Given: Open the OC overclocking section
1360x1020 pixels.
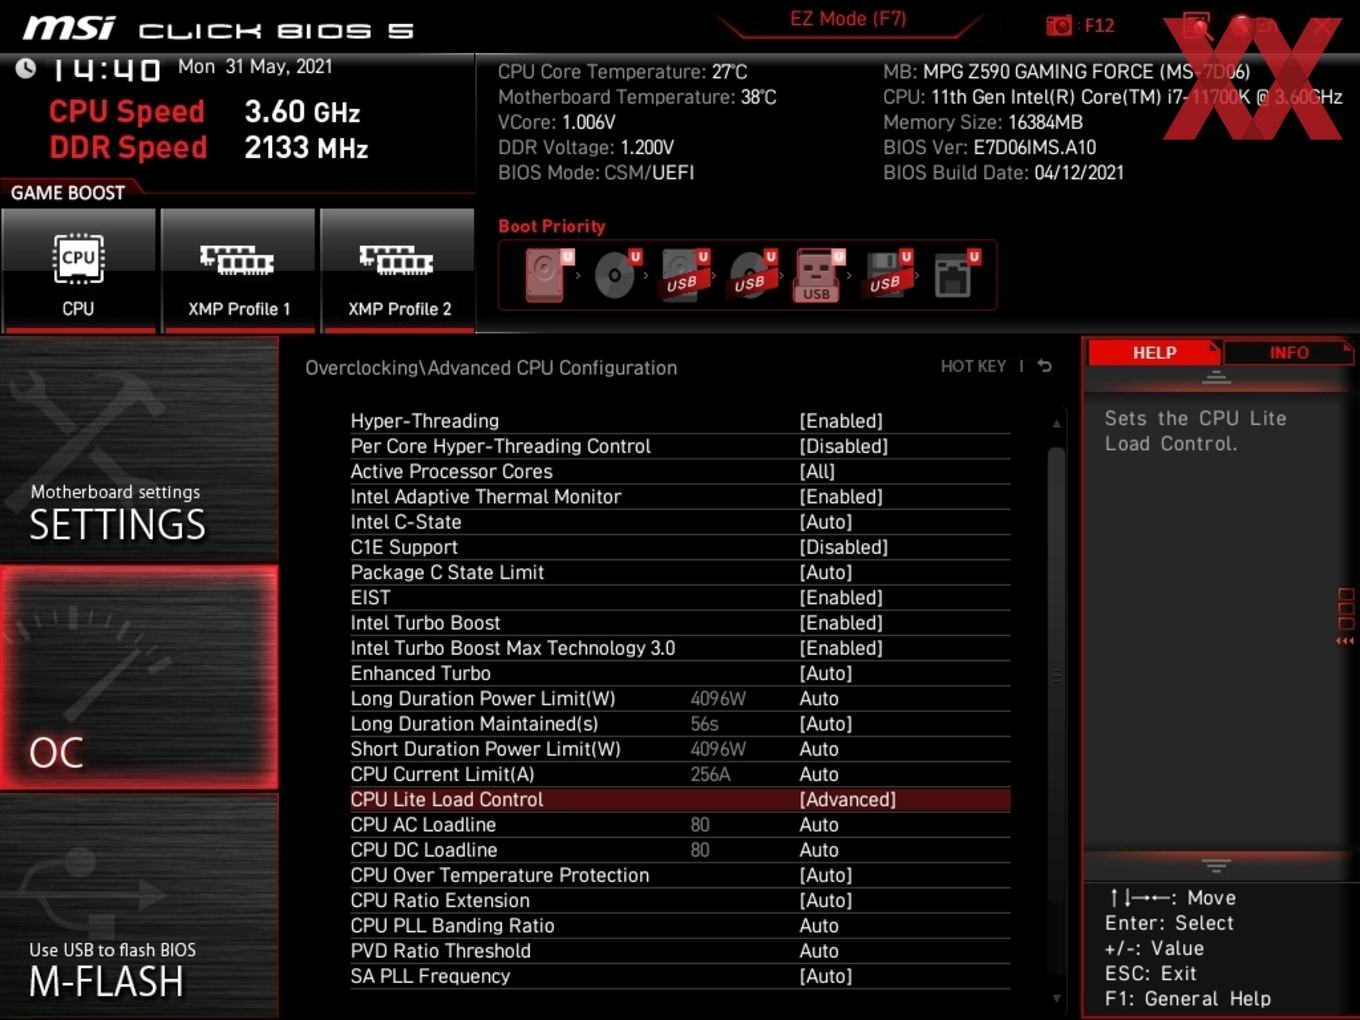Looking at the screenshot, I should tap(139, 678).
